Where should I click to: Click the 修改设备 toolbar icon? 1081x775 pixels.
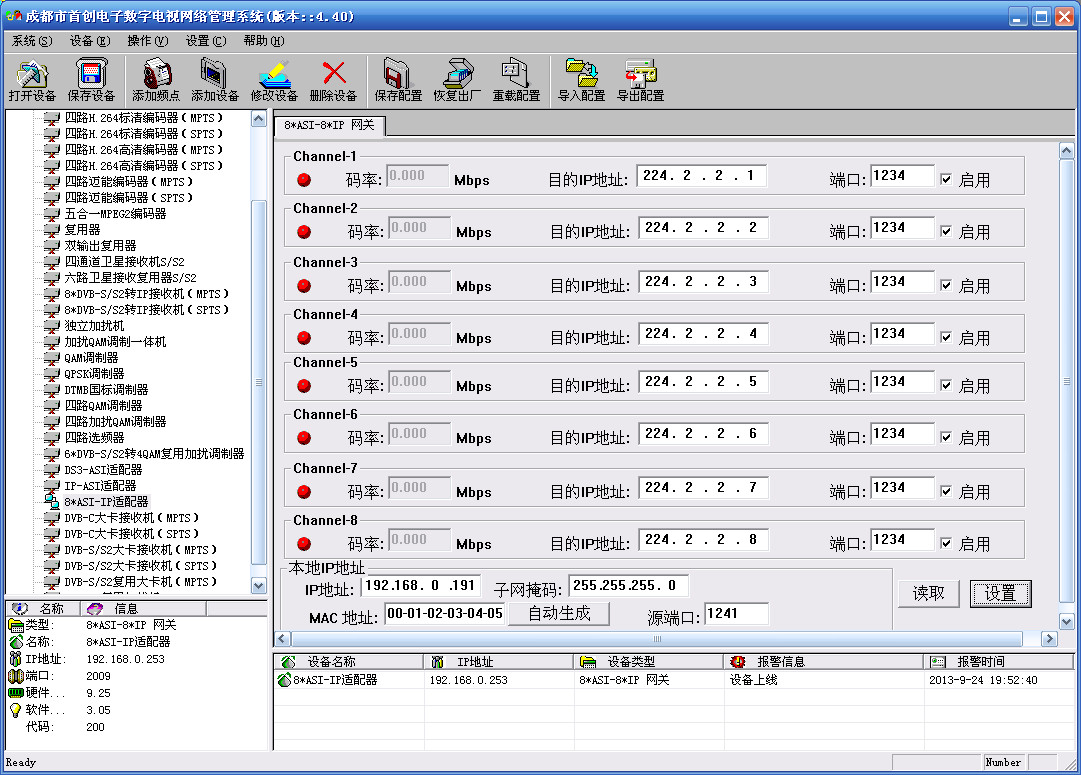point(274,74)
